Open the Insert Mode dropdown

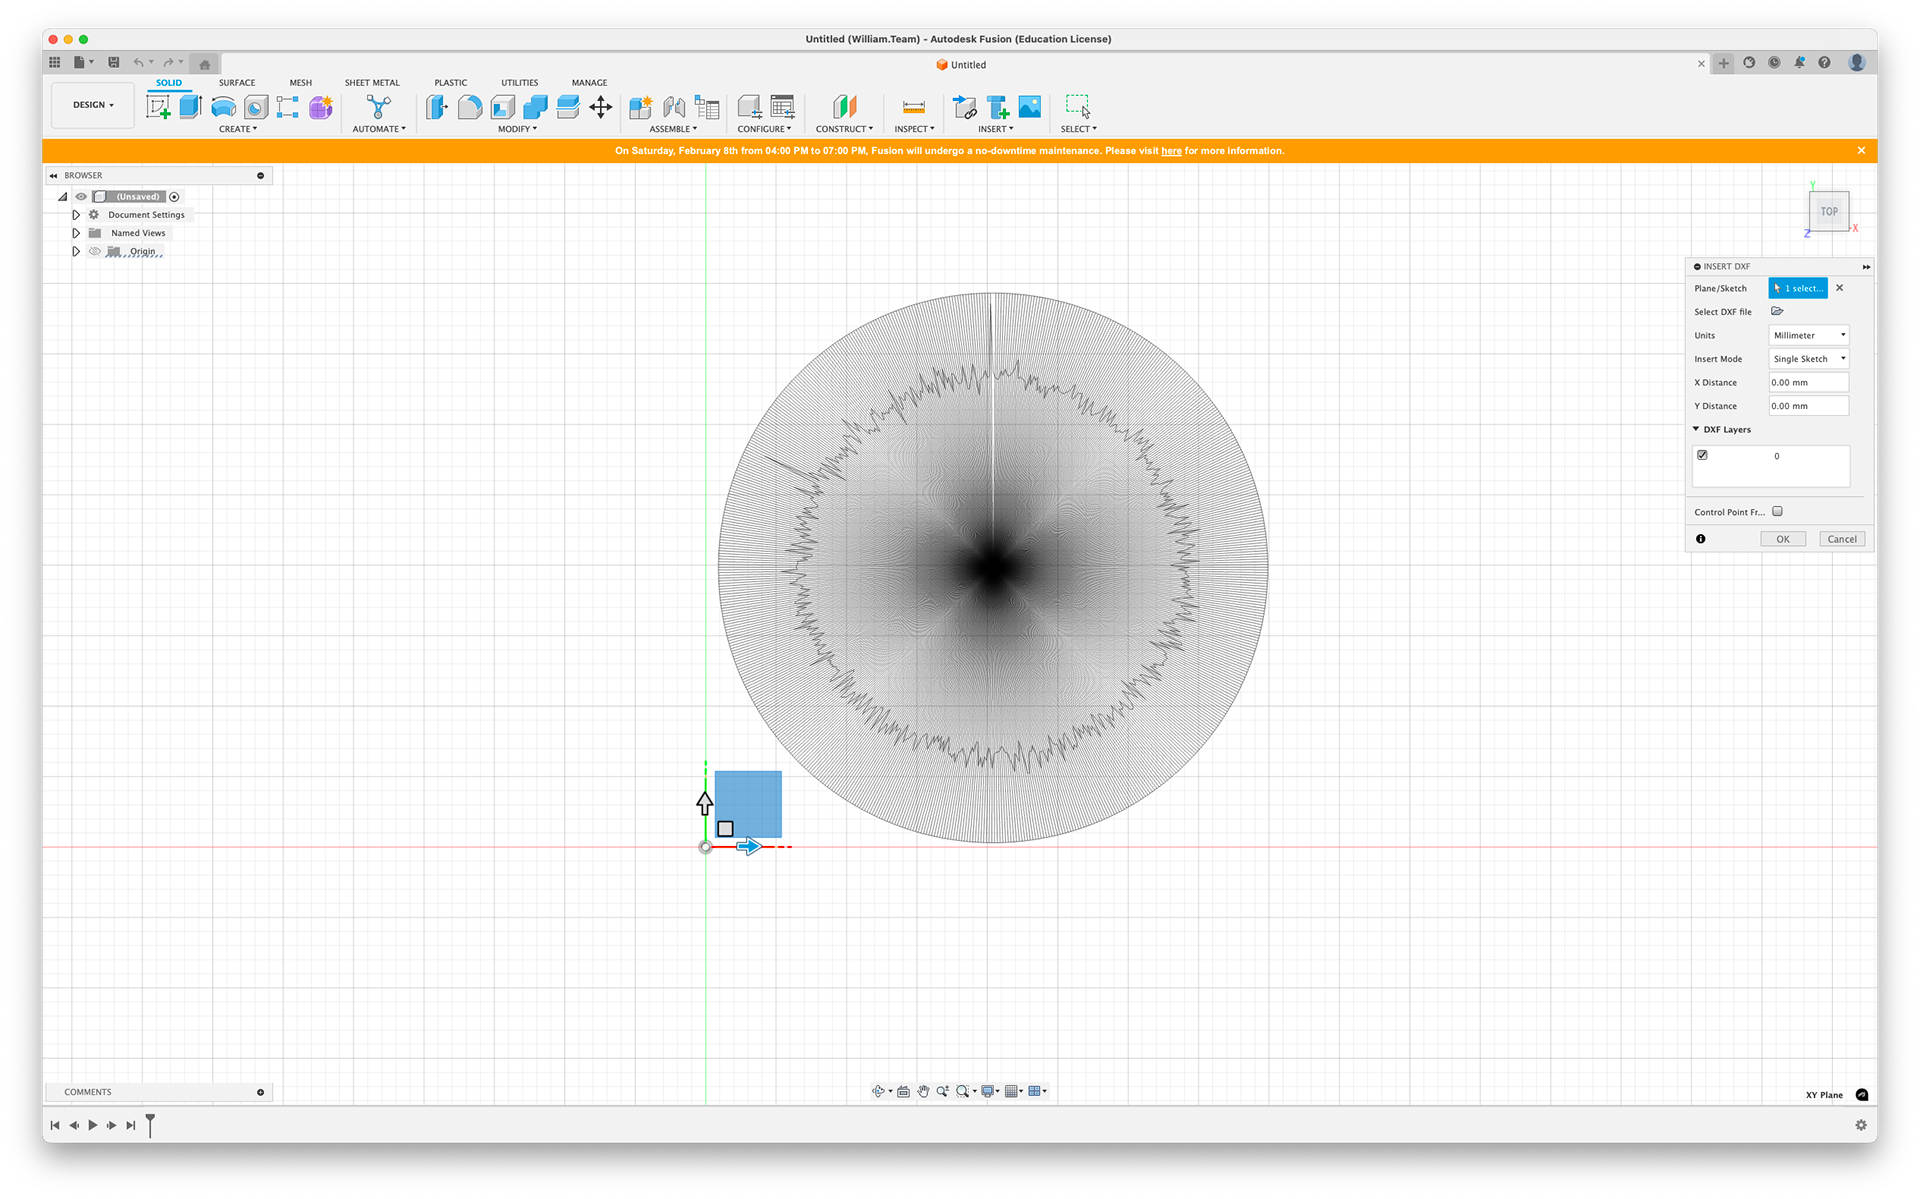[1808, 359]
